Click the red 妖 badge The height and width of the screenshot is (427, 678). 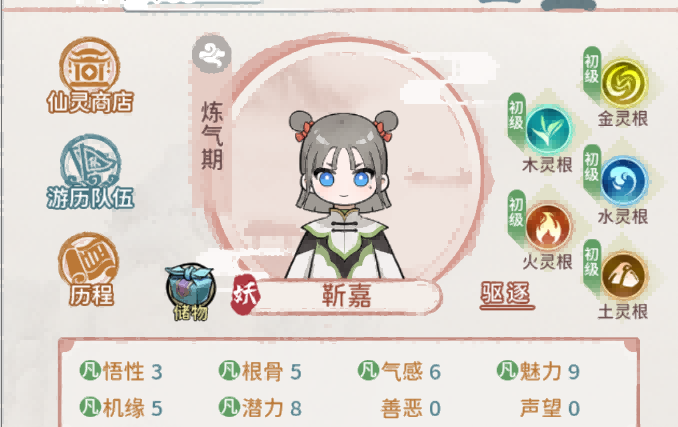point(245,295)
